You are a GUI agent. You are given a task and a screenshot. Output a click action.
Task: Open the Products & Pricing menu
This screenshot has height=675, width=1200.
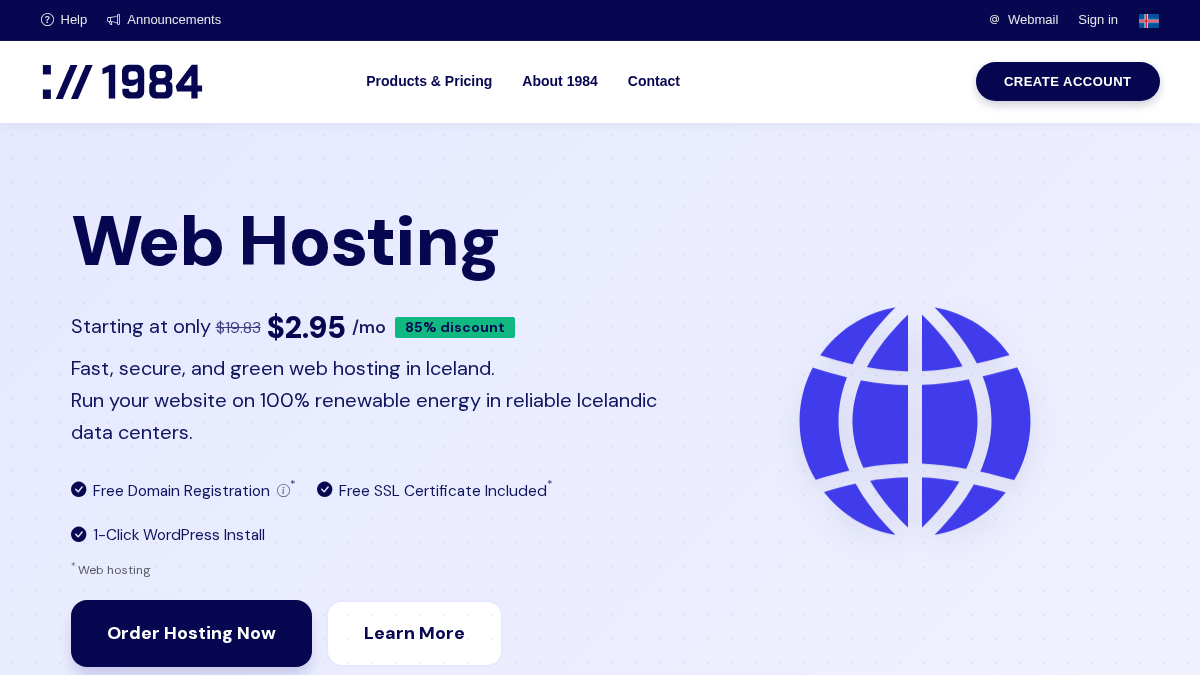coord(429,81)
